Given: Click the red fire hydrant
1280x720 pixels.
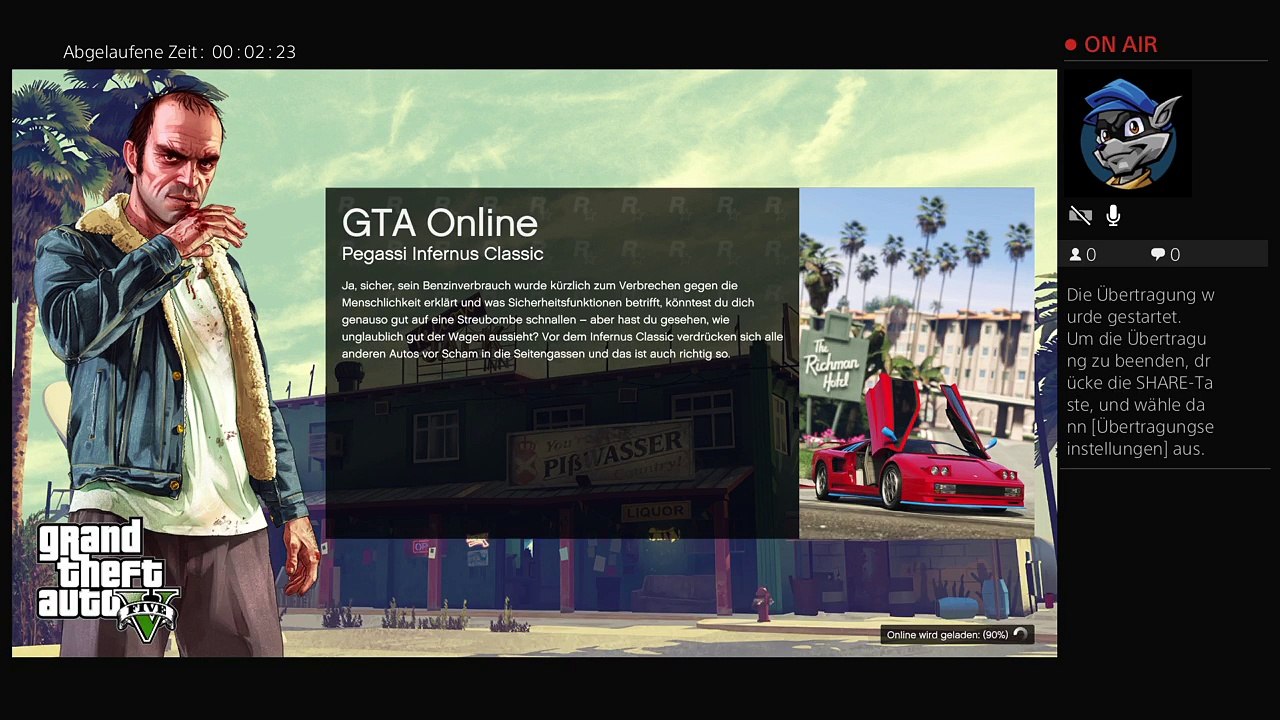Looking at the screenshot, I should 763,603.
